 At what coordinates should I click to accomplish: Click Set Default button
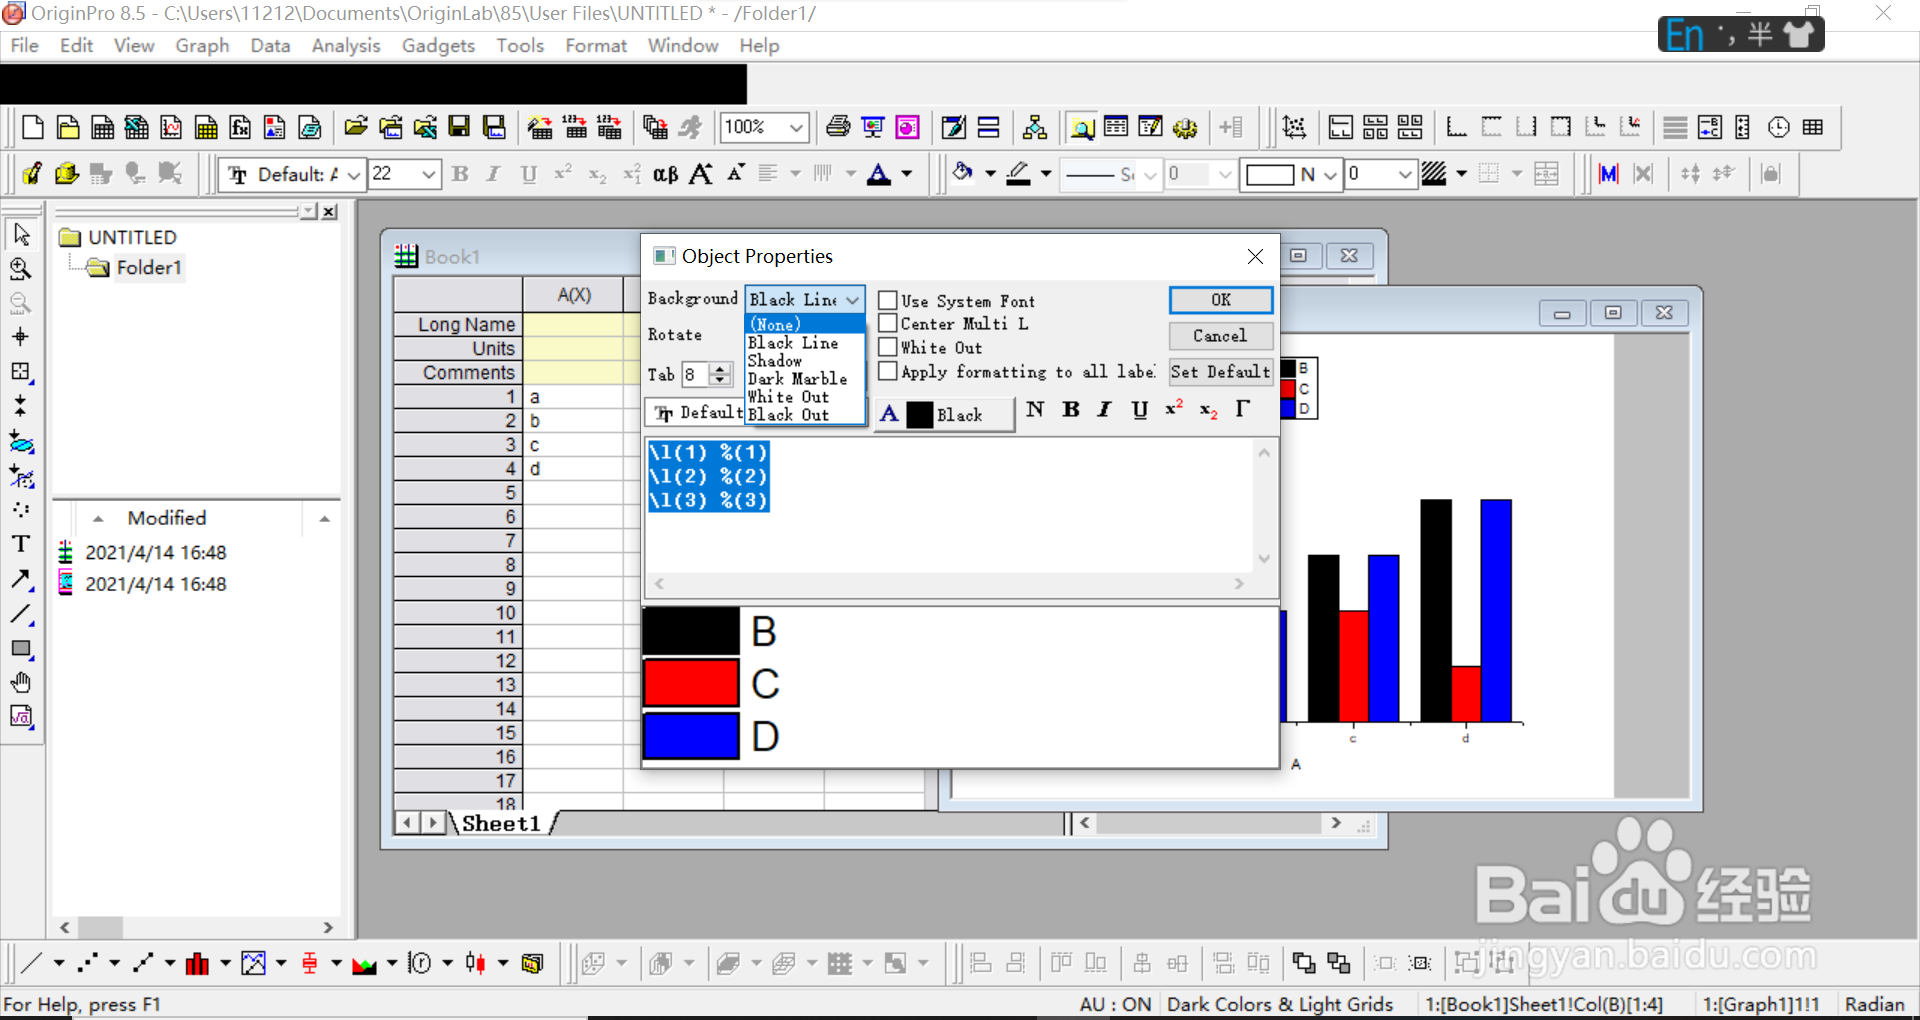coord(1221,372)
